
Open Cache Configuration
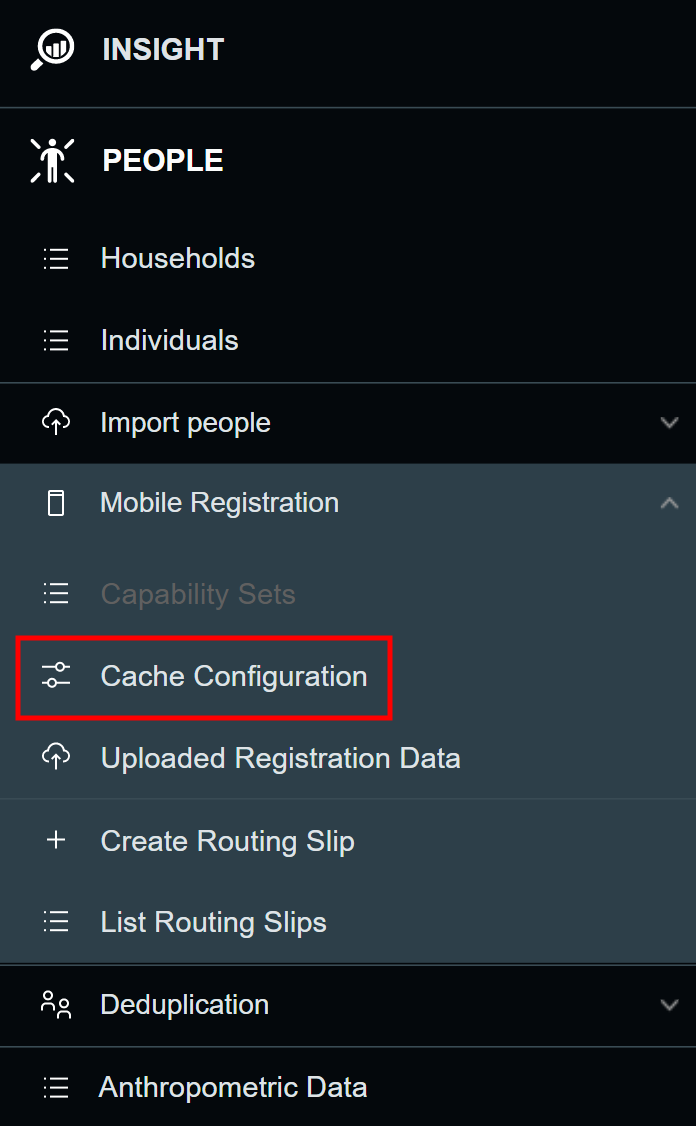point(233,676)
